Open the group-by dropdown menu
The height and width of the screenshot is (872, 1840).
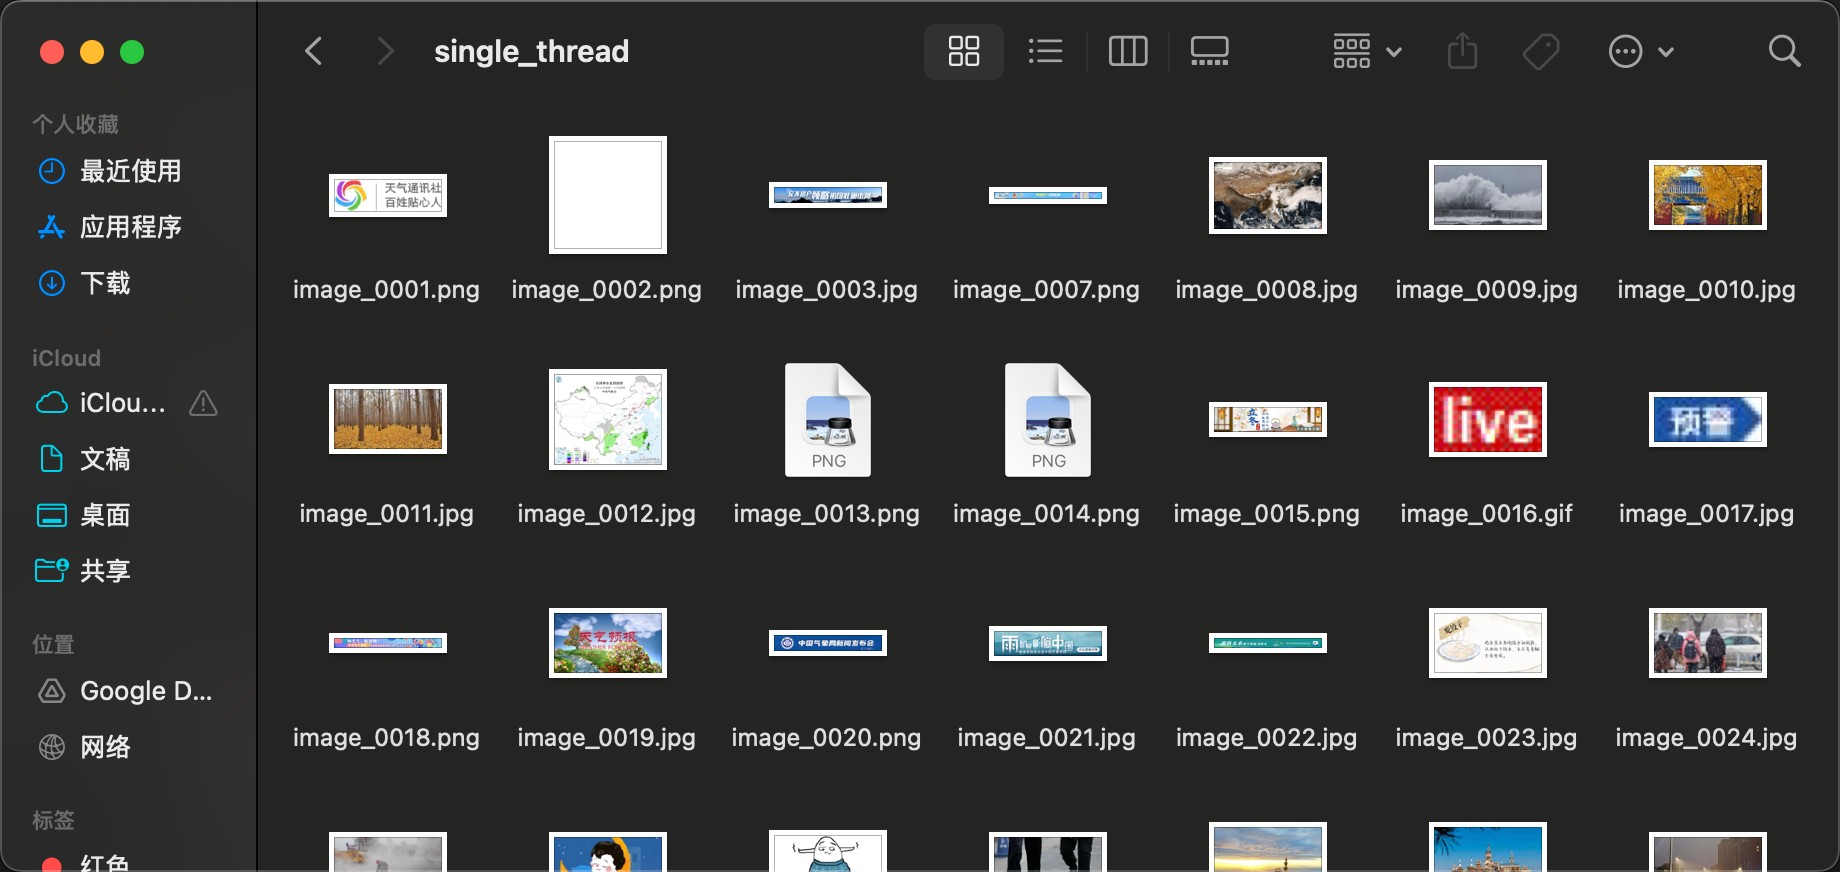point(1367,51)
